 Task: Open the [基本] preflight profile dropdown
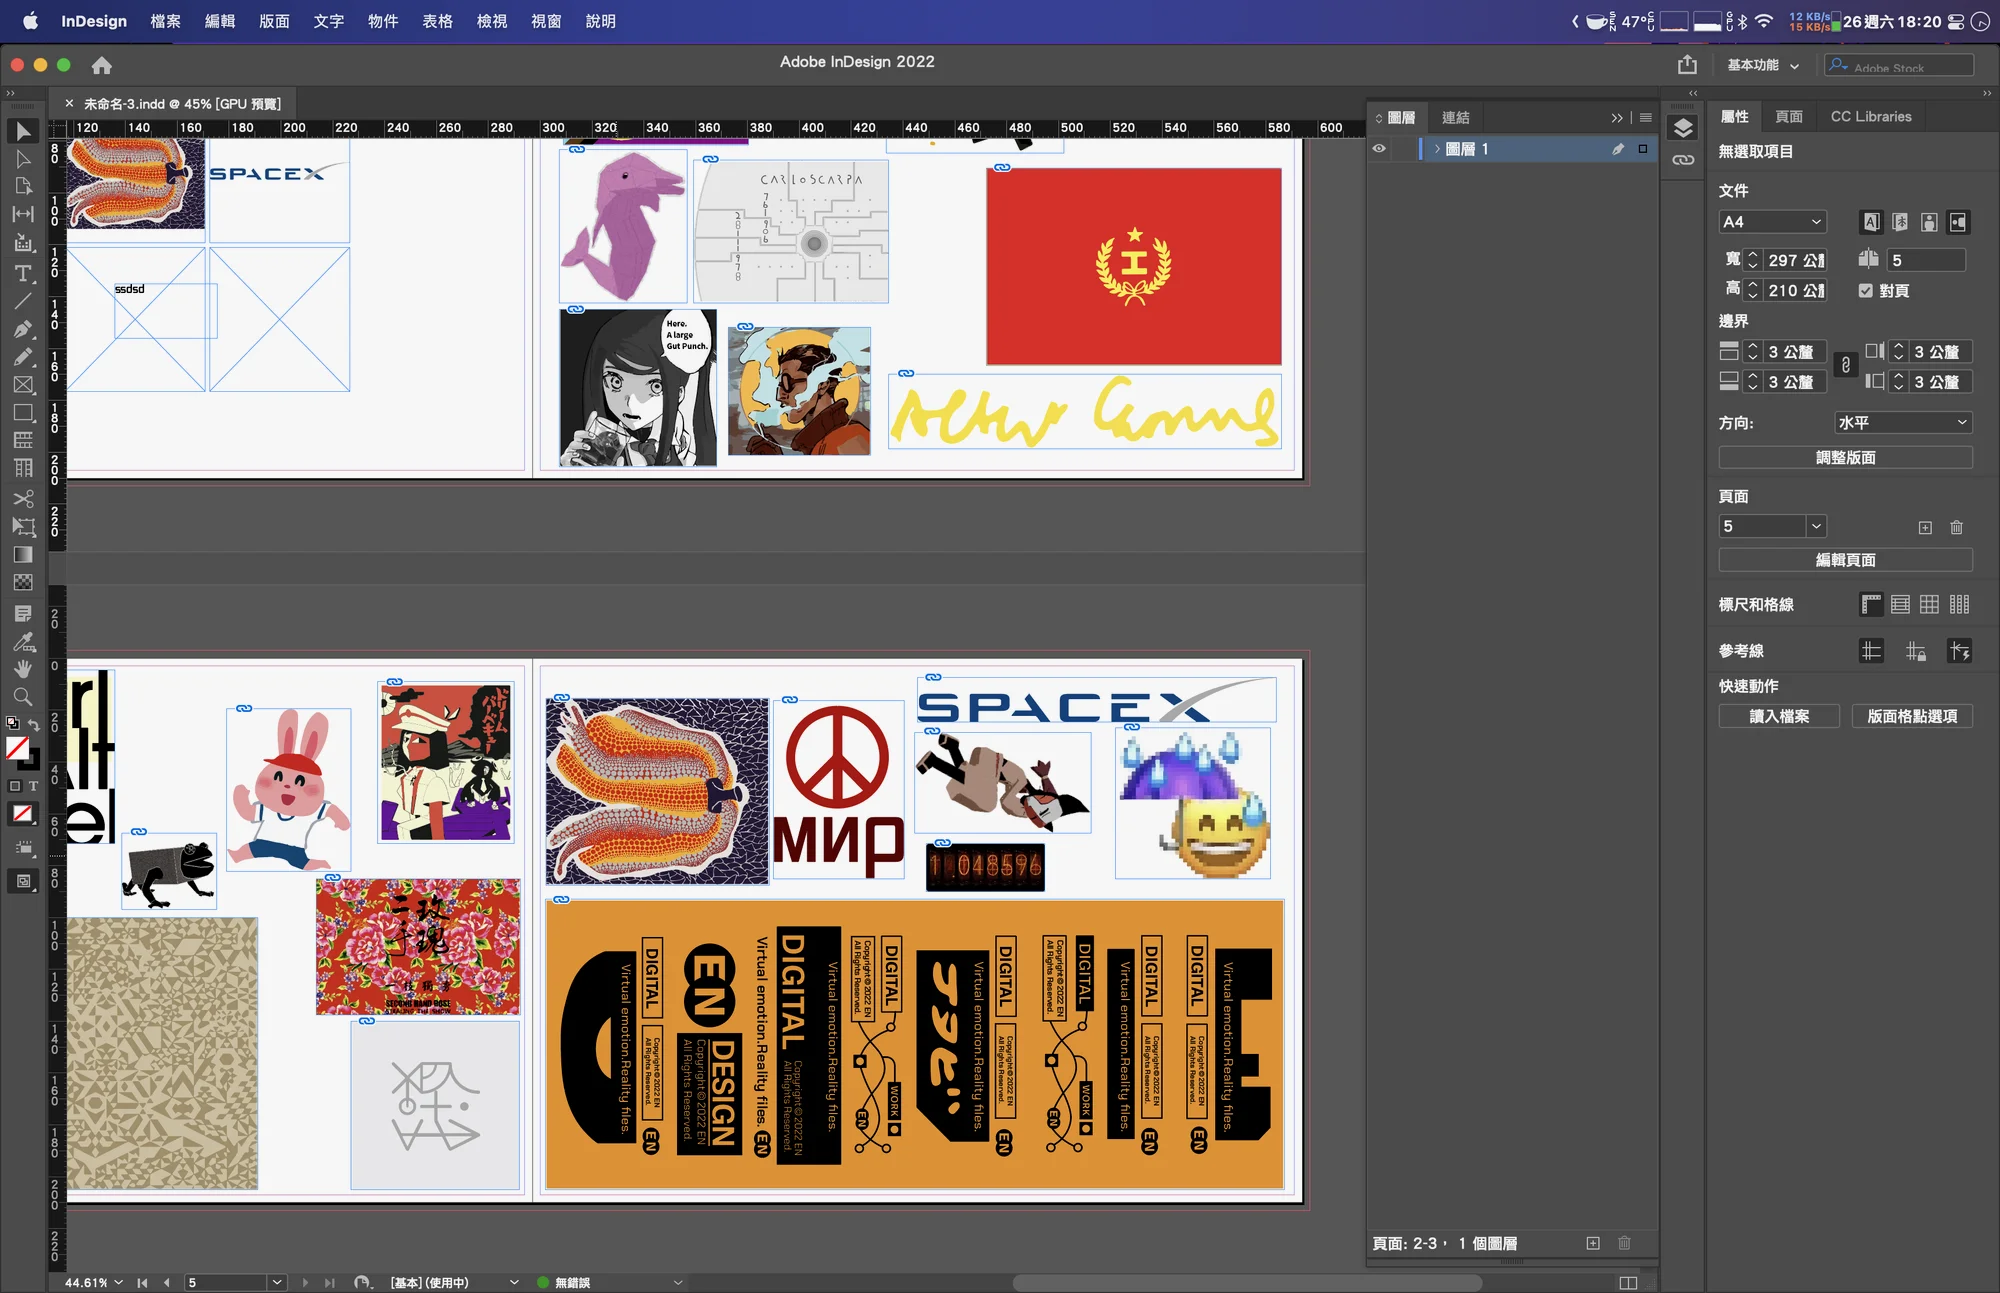[515, 1282]
